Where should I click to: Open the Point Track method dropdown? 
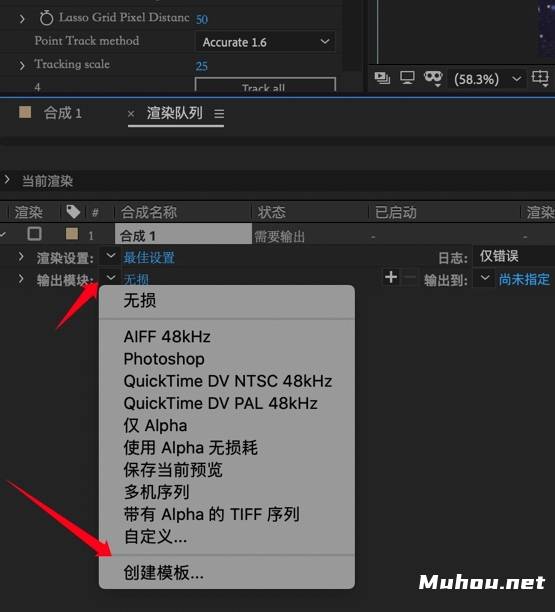pyautogui.click(x=265, y=42)
